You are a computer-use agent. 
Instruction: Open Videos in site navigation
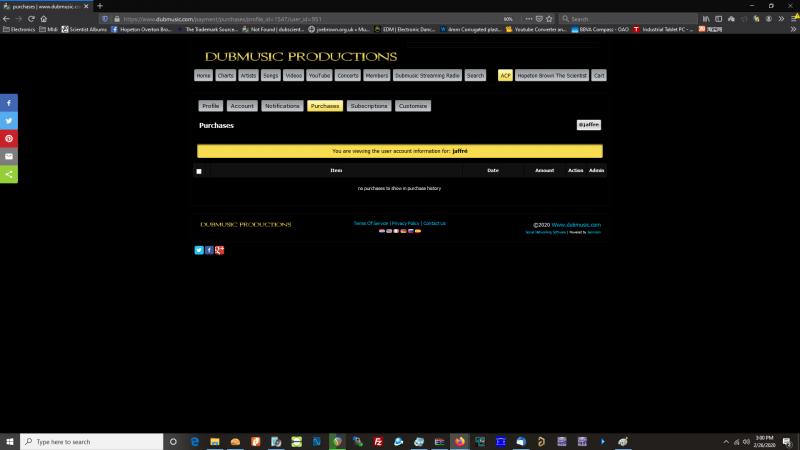pyautogui.click(x=293, y=76)
